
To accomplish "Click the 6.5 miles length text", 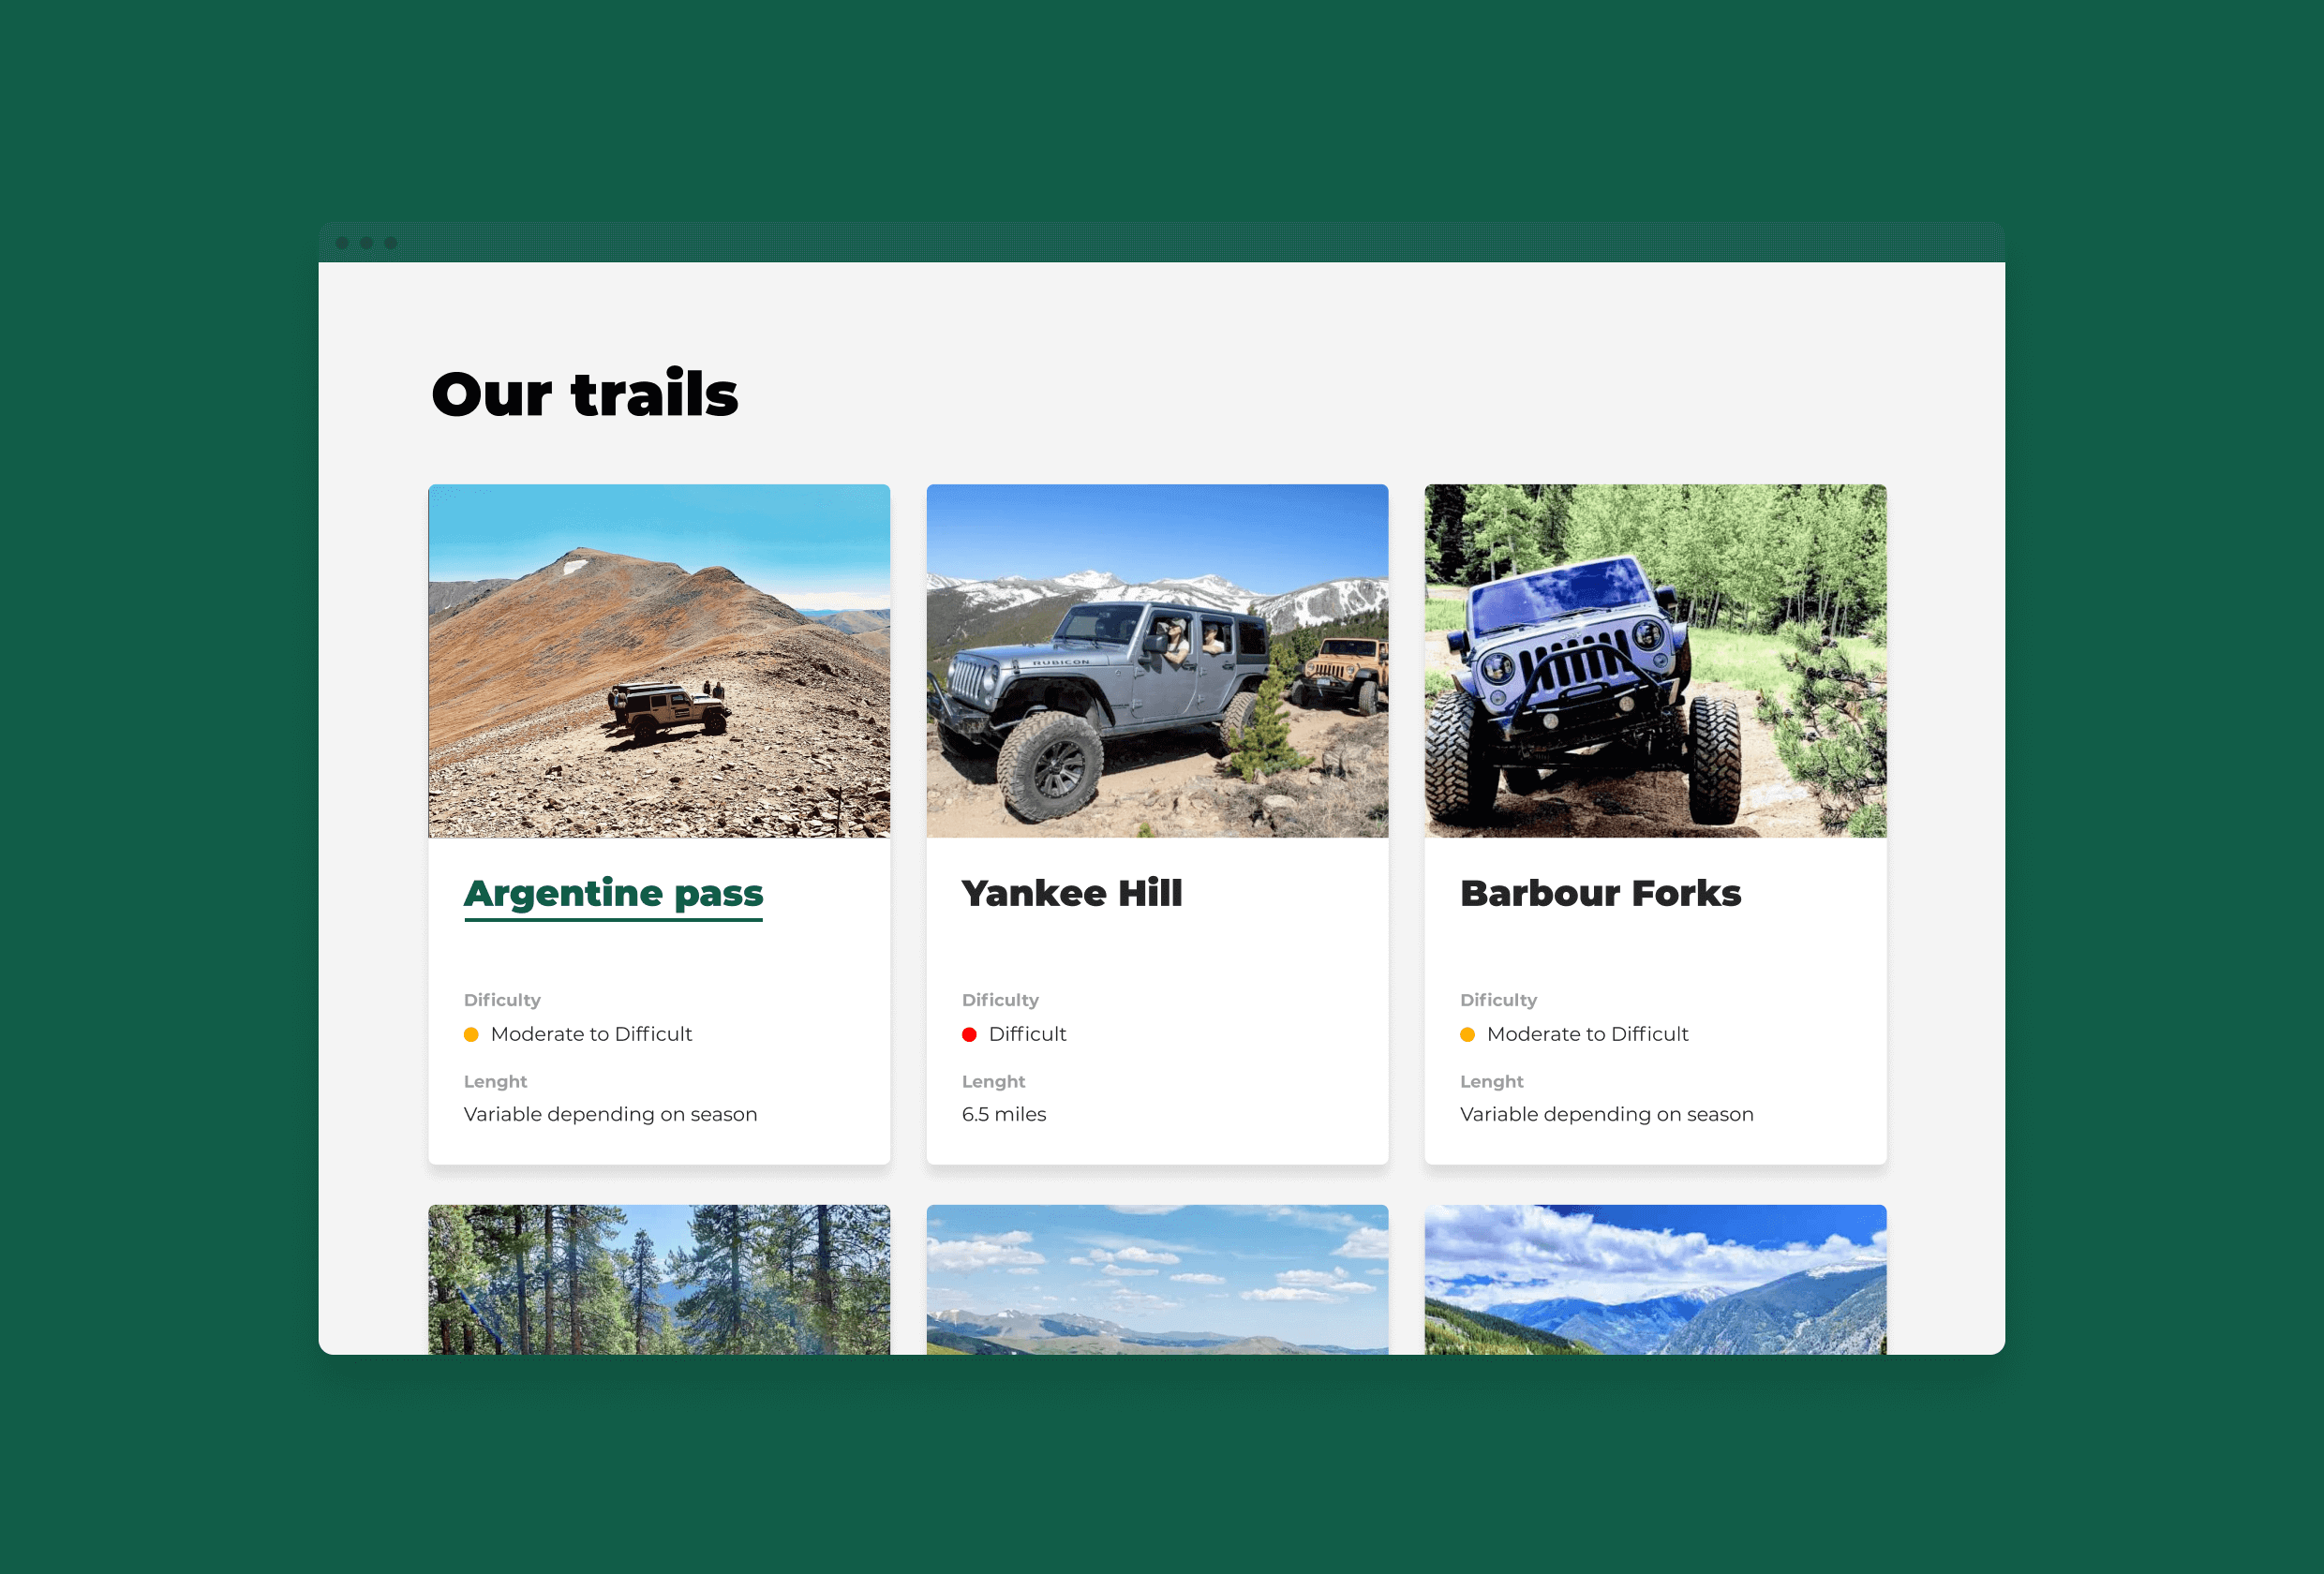I will click(1004, 1114).
